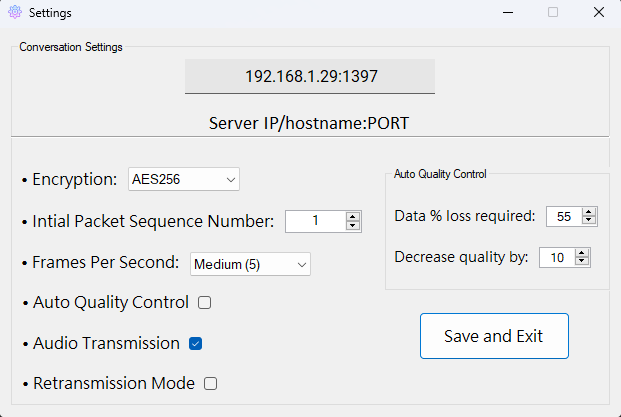Viewport: 621px width, 417px height.
Task: Minimize the Settings window
Action: pyautogui.click(x=506, y=13)
